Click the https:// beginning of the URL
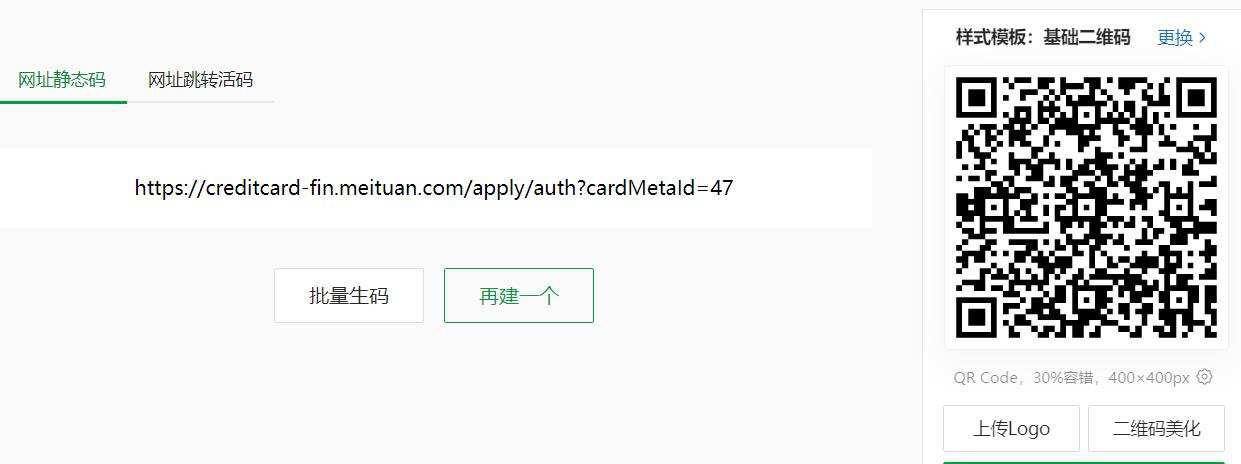This screenshot has width=1241, height=464. 168,187
